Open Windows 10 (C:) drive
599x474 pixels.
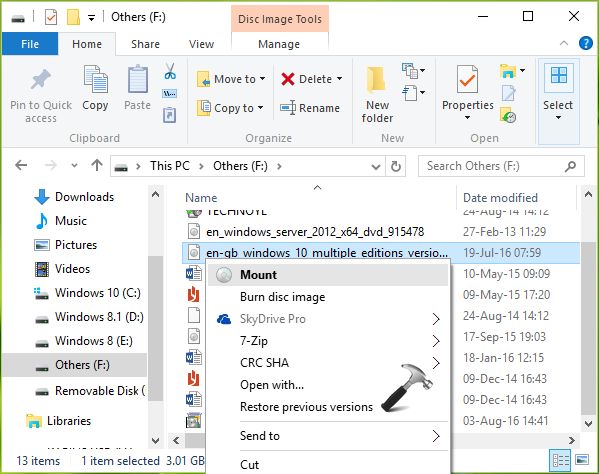[98, 293]
